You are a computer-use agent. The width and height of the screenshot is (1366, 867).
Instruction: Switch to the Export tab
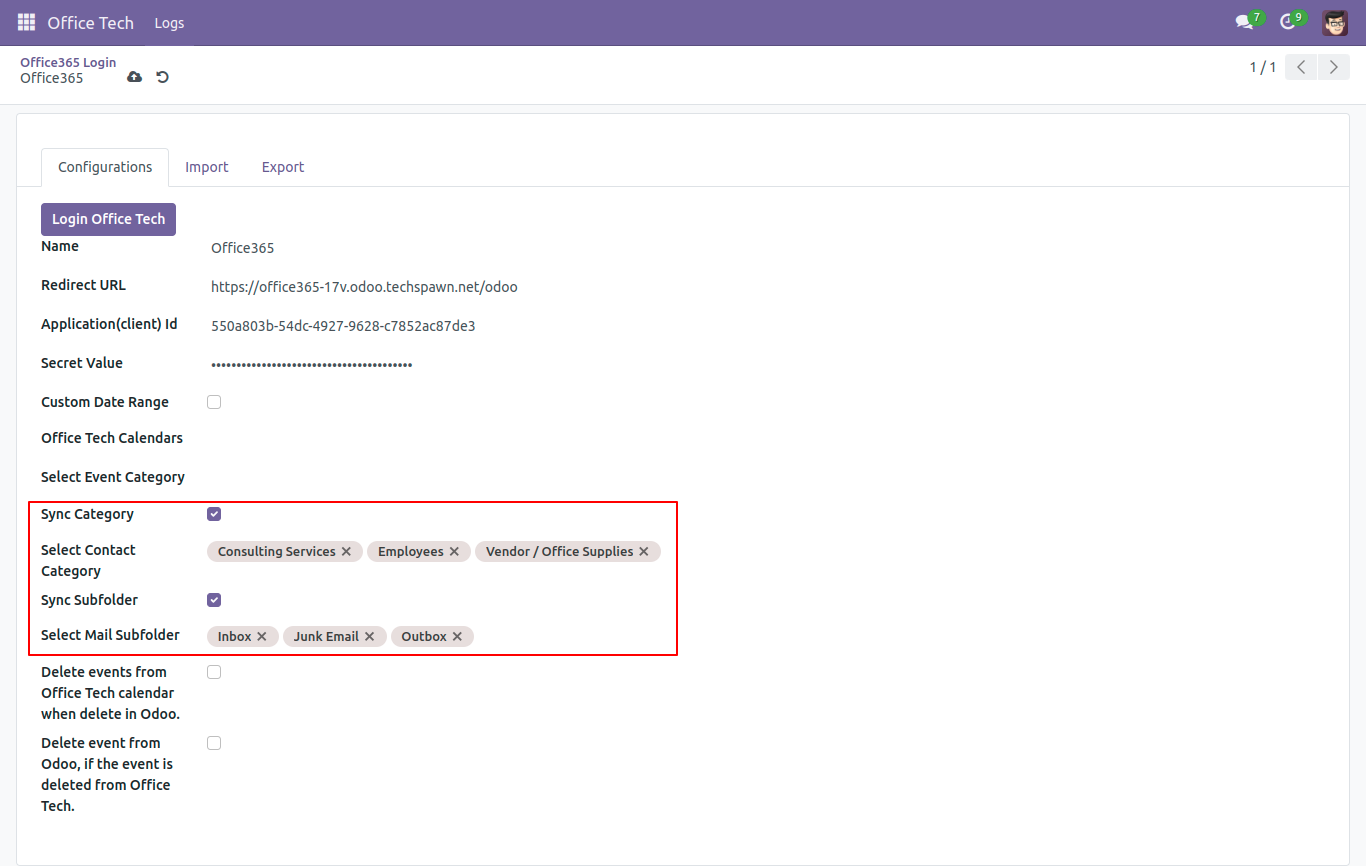tap(283, 167)
